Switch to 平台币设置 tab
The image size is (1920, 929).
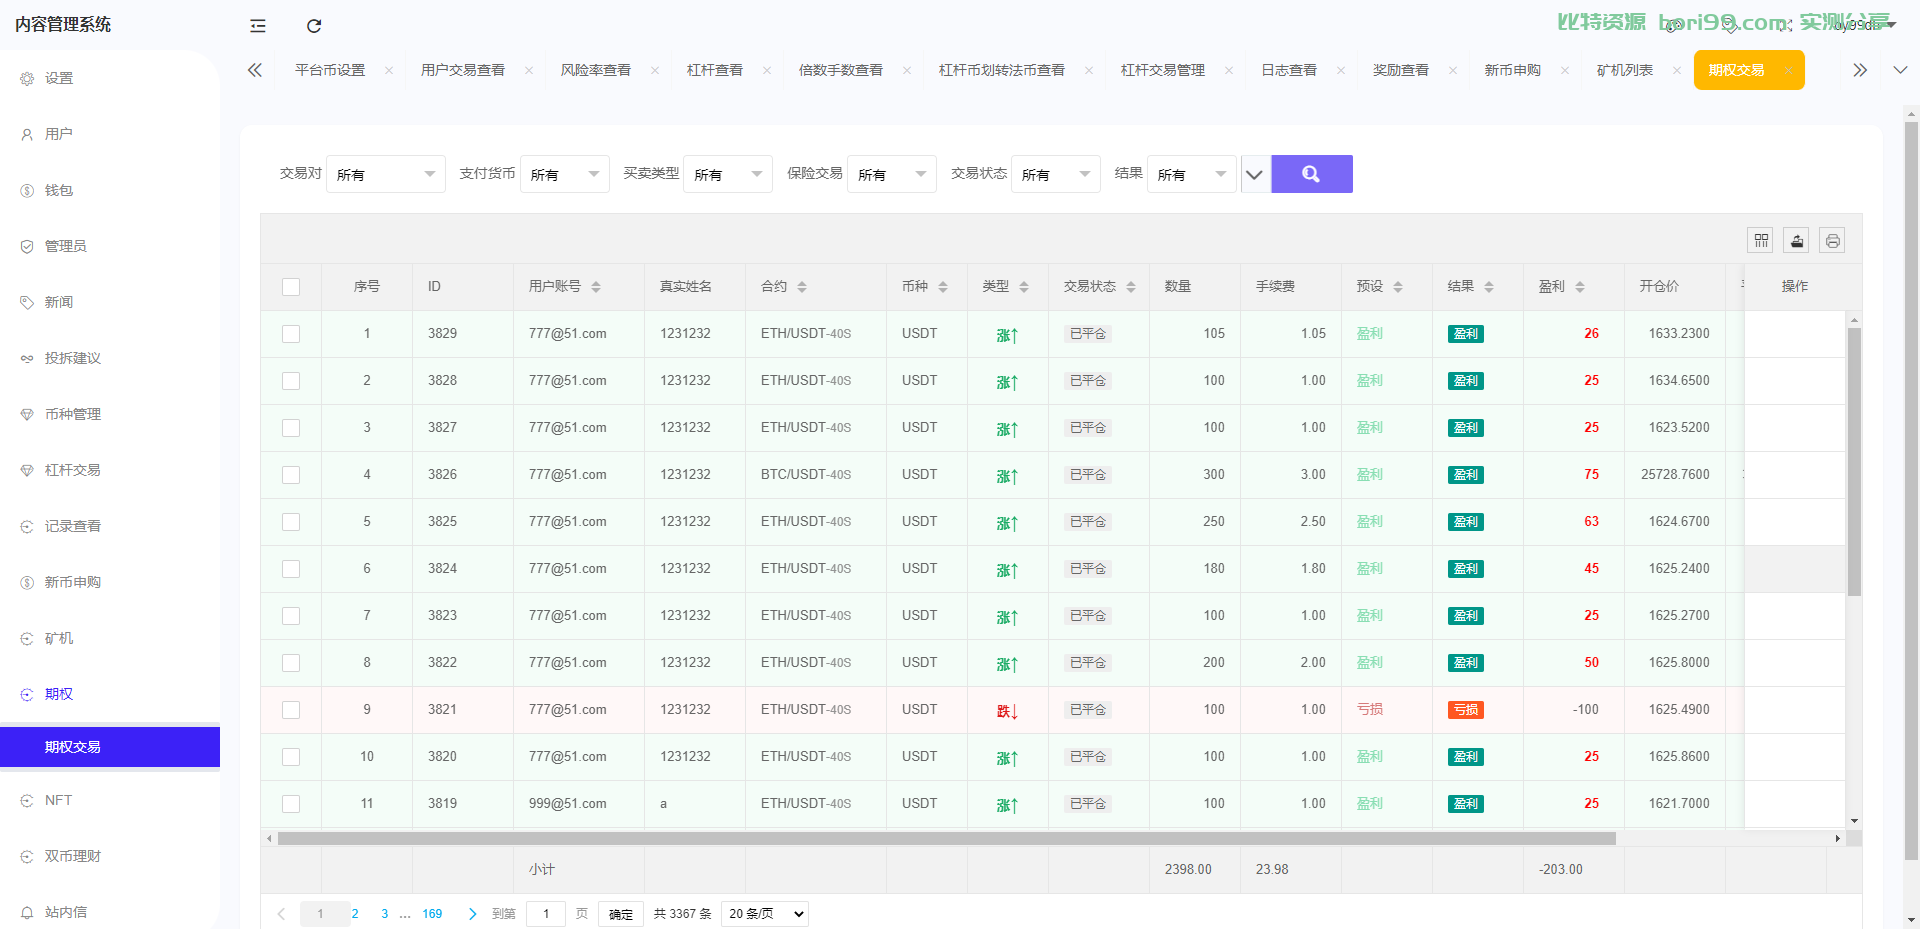(330, 70)
